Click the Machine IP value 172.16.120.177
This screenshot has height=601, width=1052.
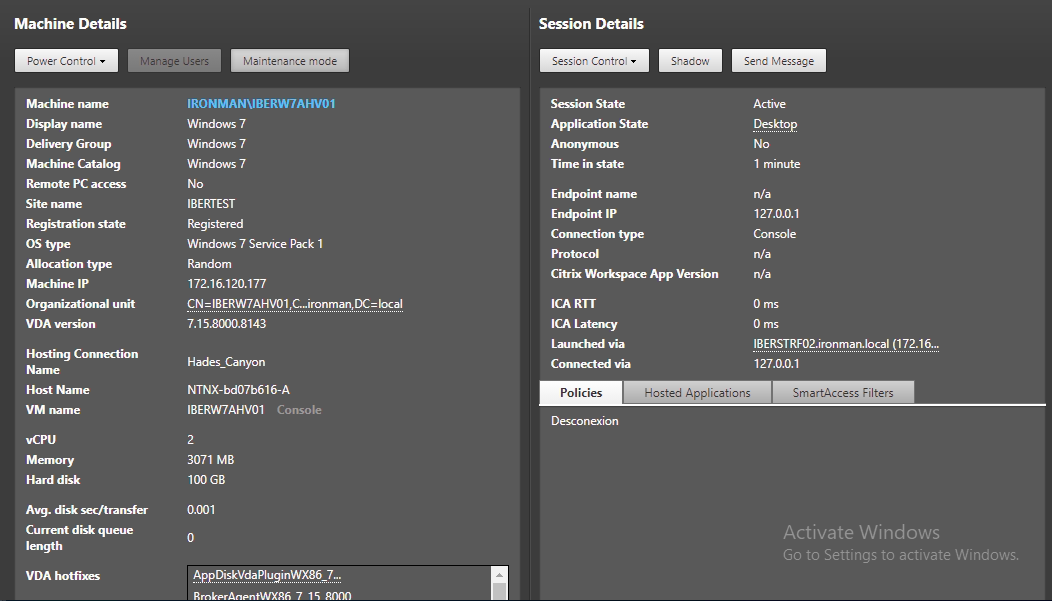227,284
